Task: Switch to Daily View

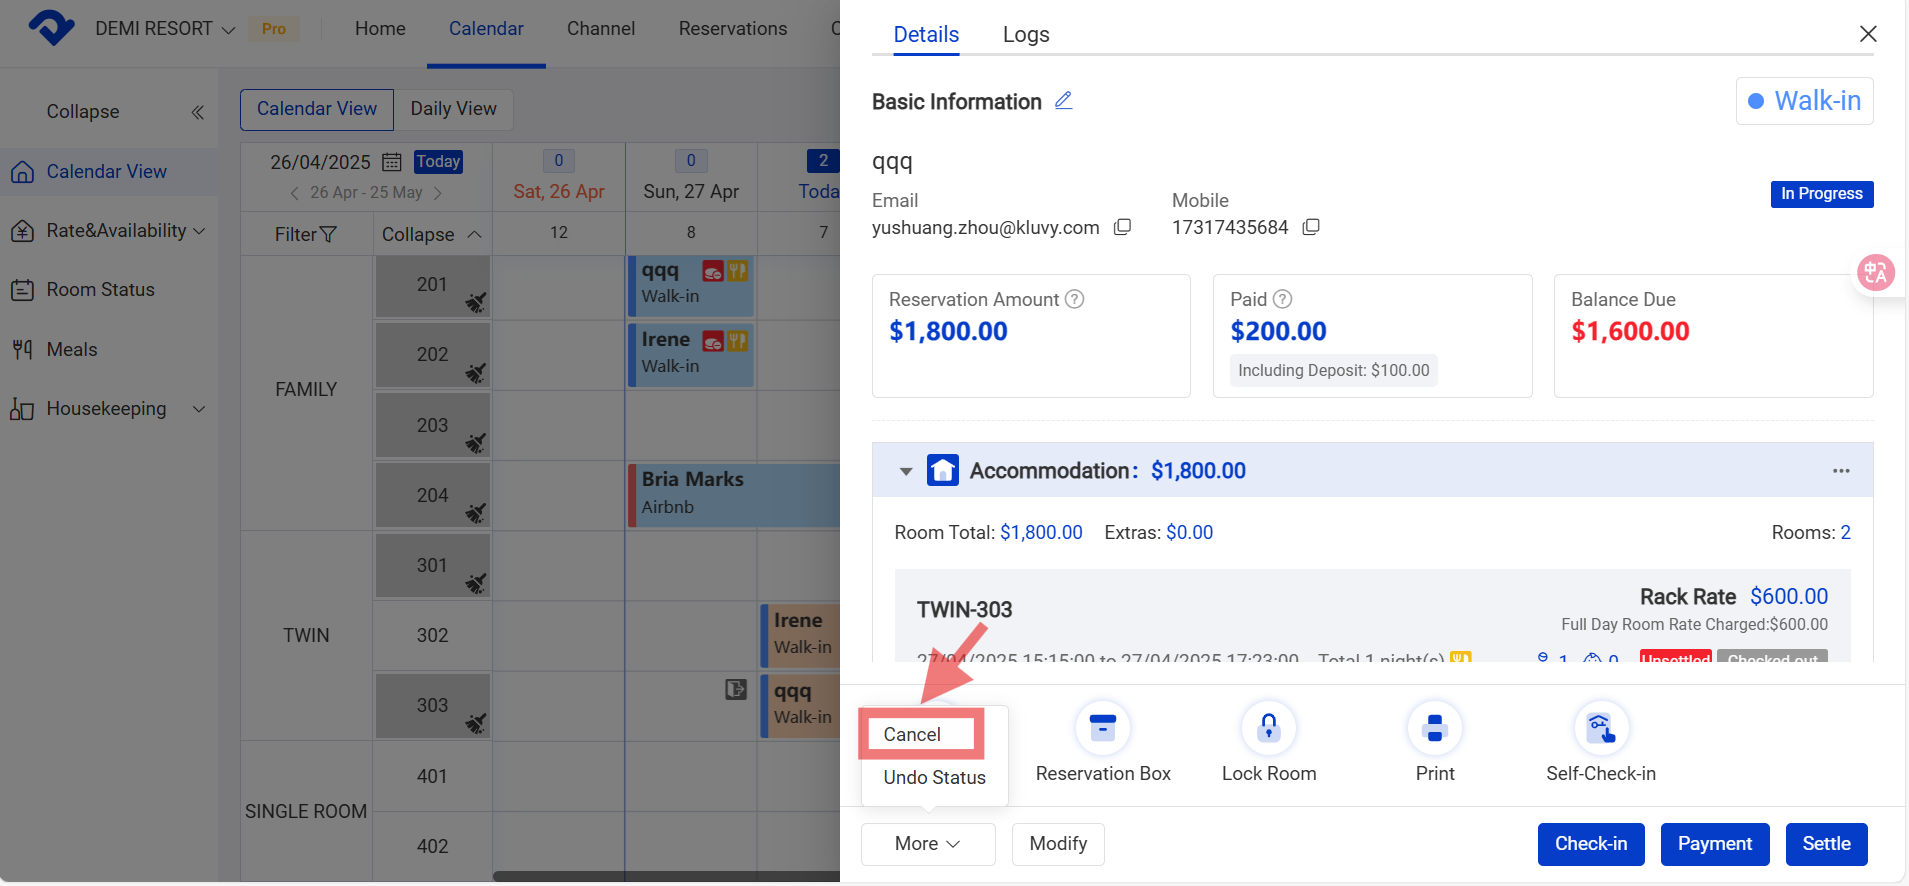Action: (453, 109)
